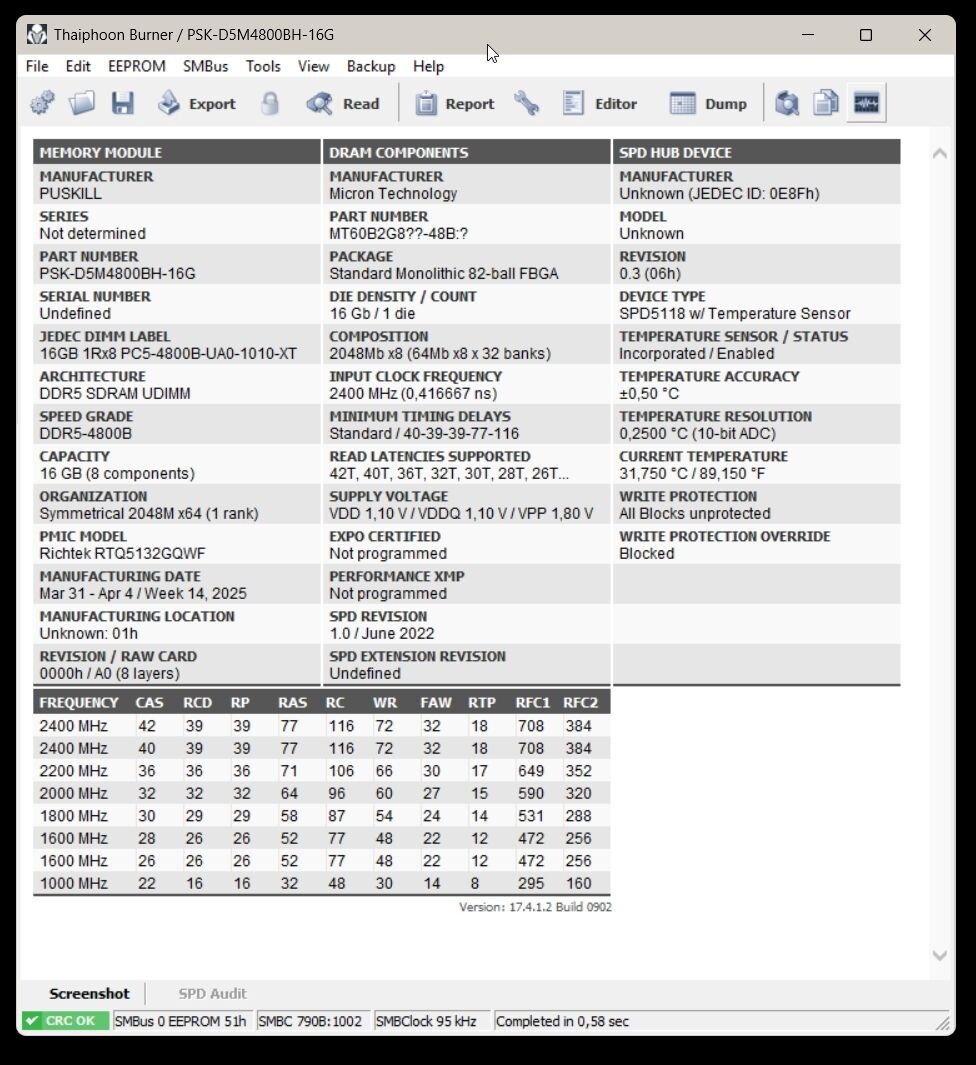Click the SPD5118 w/ Temperature Sensor value
976x1065 pixels.
(x=734, y=314)
